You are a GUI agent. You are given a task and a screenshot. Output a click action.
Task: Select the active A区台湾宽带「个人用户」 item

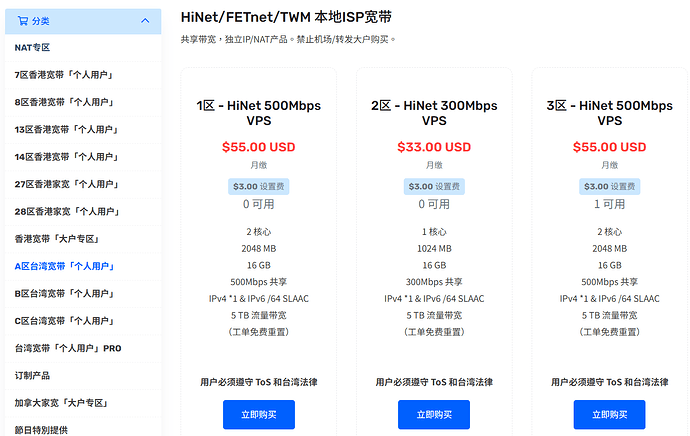(83, 266)
